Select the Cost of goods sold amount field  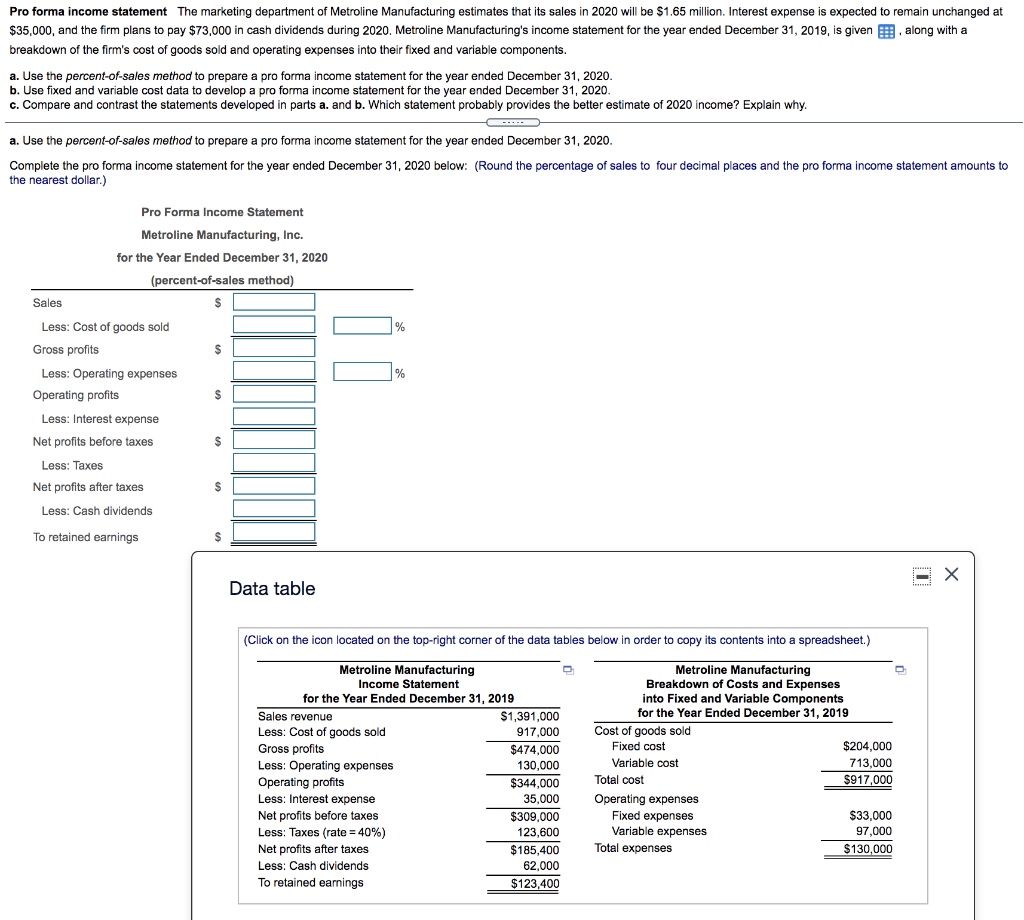tap(274, 325)
